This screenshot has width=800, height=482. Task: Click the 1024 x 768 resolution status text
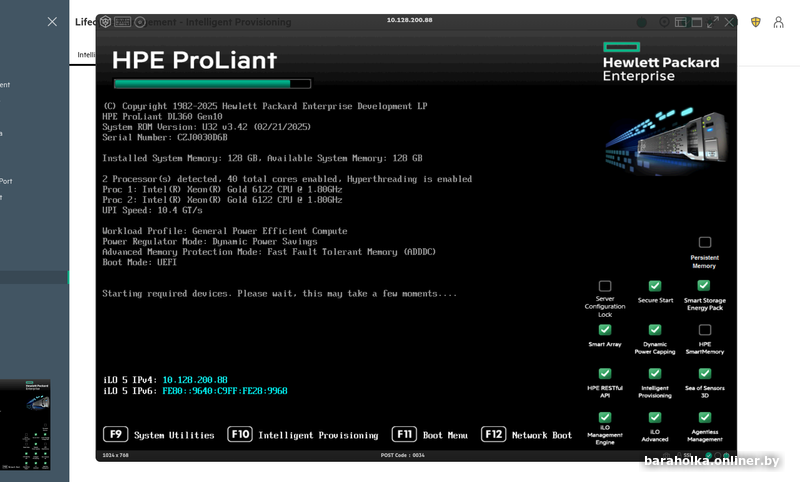pos(115,455)
